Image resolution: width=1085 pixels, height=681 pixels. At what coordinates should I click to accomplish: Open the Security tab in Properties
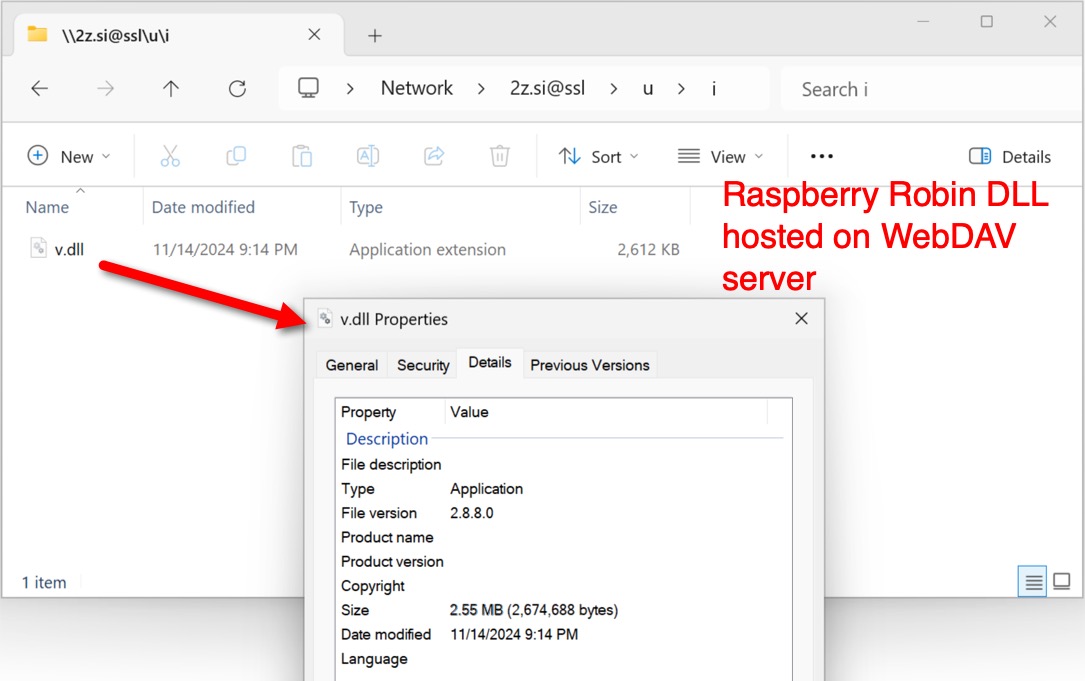click(x=423, y=365)
